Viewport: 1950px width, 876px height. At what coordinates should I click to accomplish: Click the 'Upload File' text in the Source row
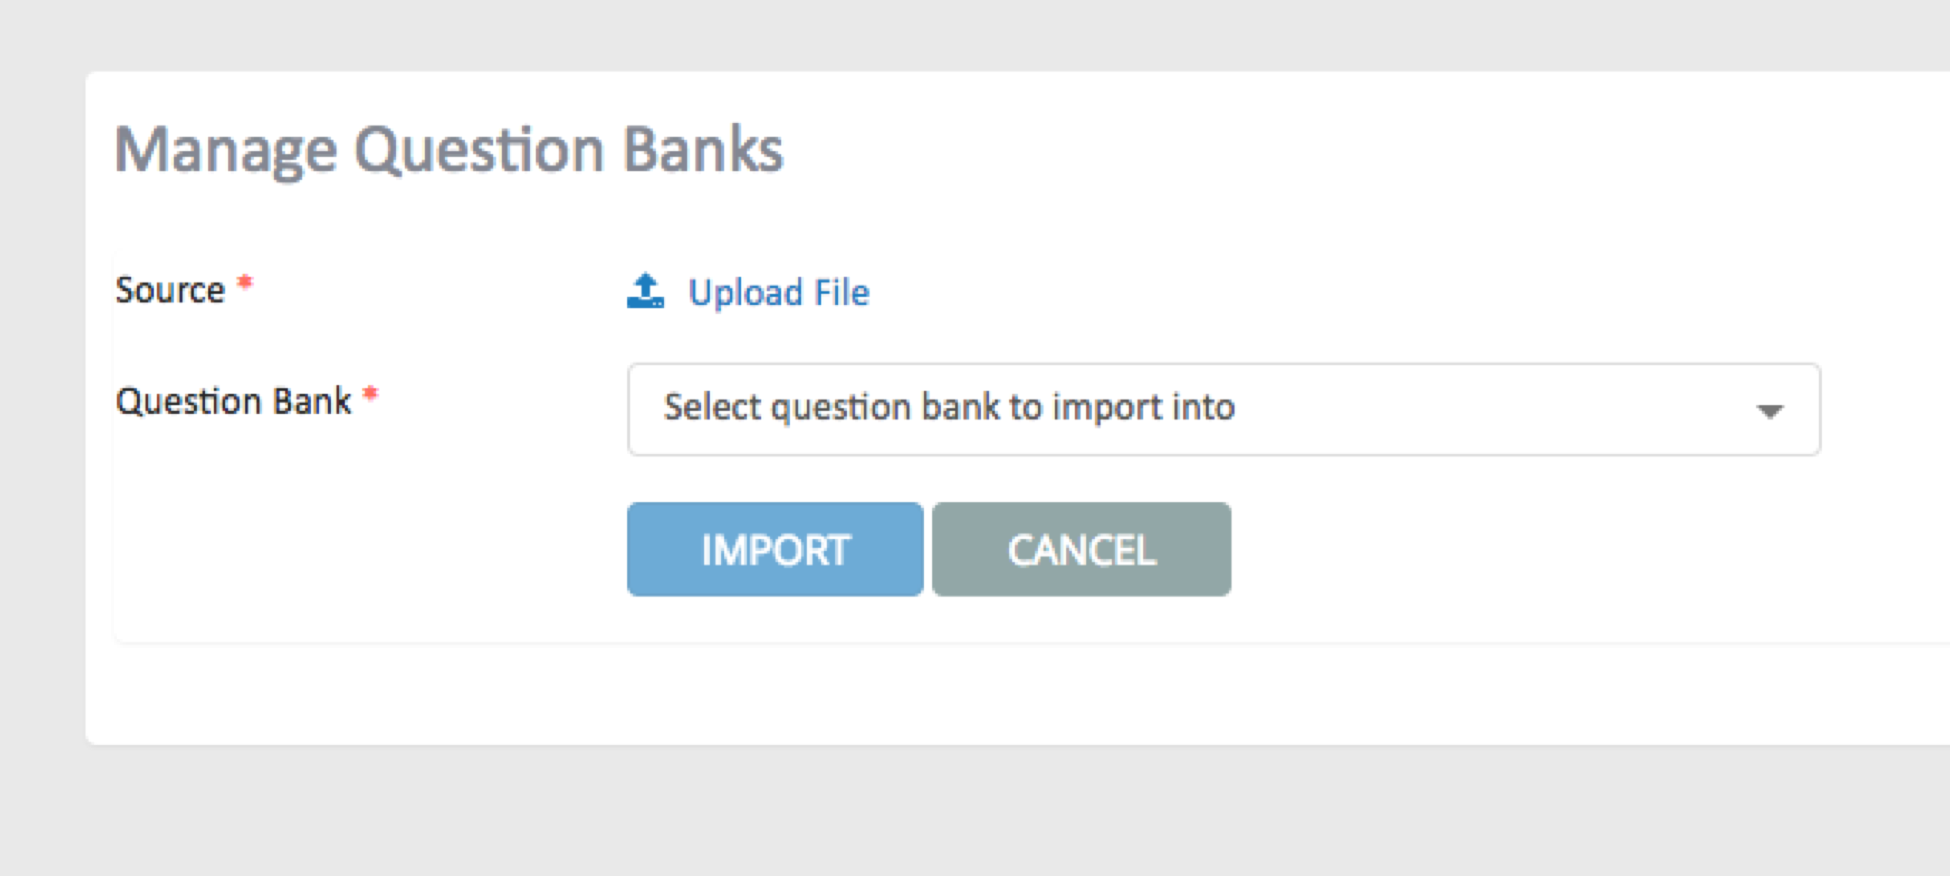779,293
